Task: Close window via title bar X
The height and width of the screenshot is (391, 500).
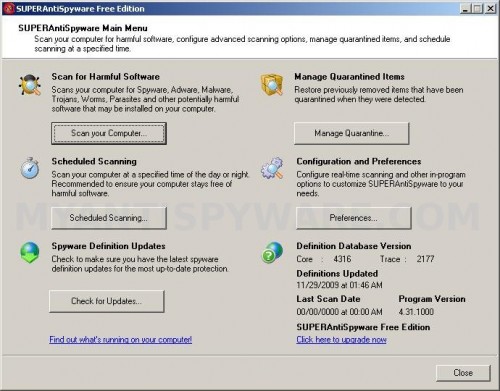Action: (490, 9)
